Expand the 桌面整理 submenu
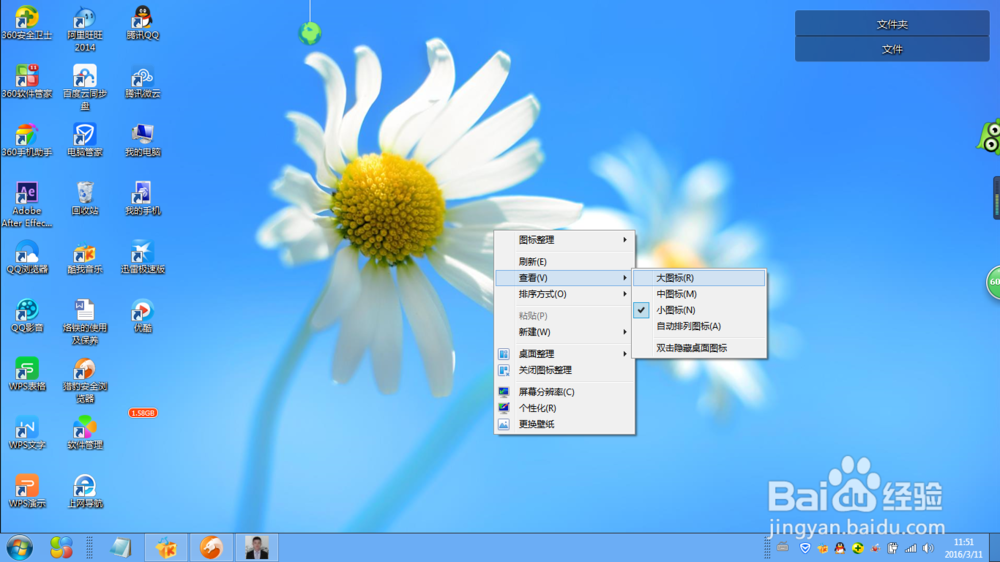Viewport: 1000px width, 562px height. [x=565, y=353]
